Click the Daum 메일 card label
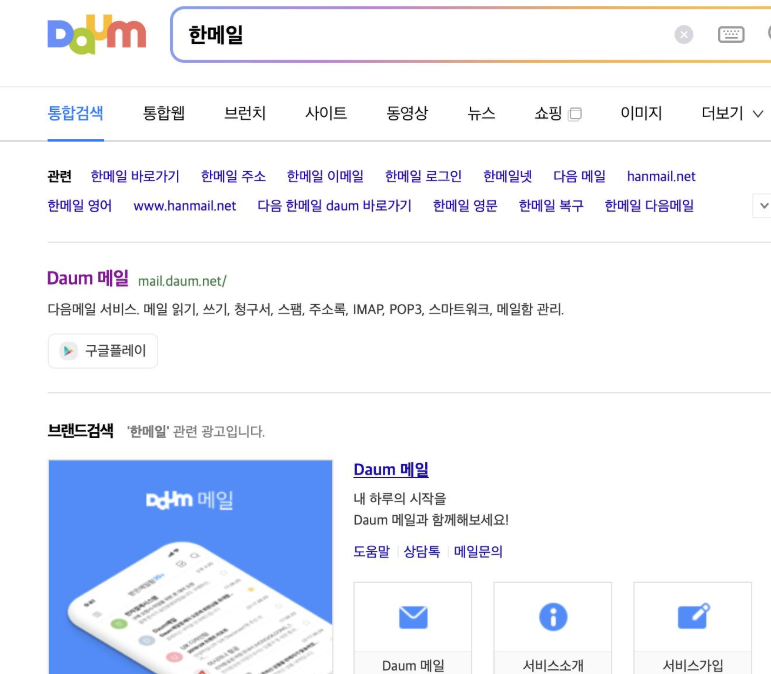 tap(413, 666)
